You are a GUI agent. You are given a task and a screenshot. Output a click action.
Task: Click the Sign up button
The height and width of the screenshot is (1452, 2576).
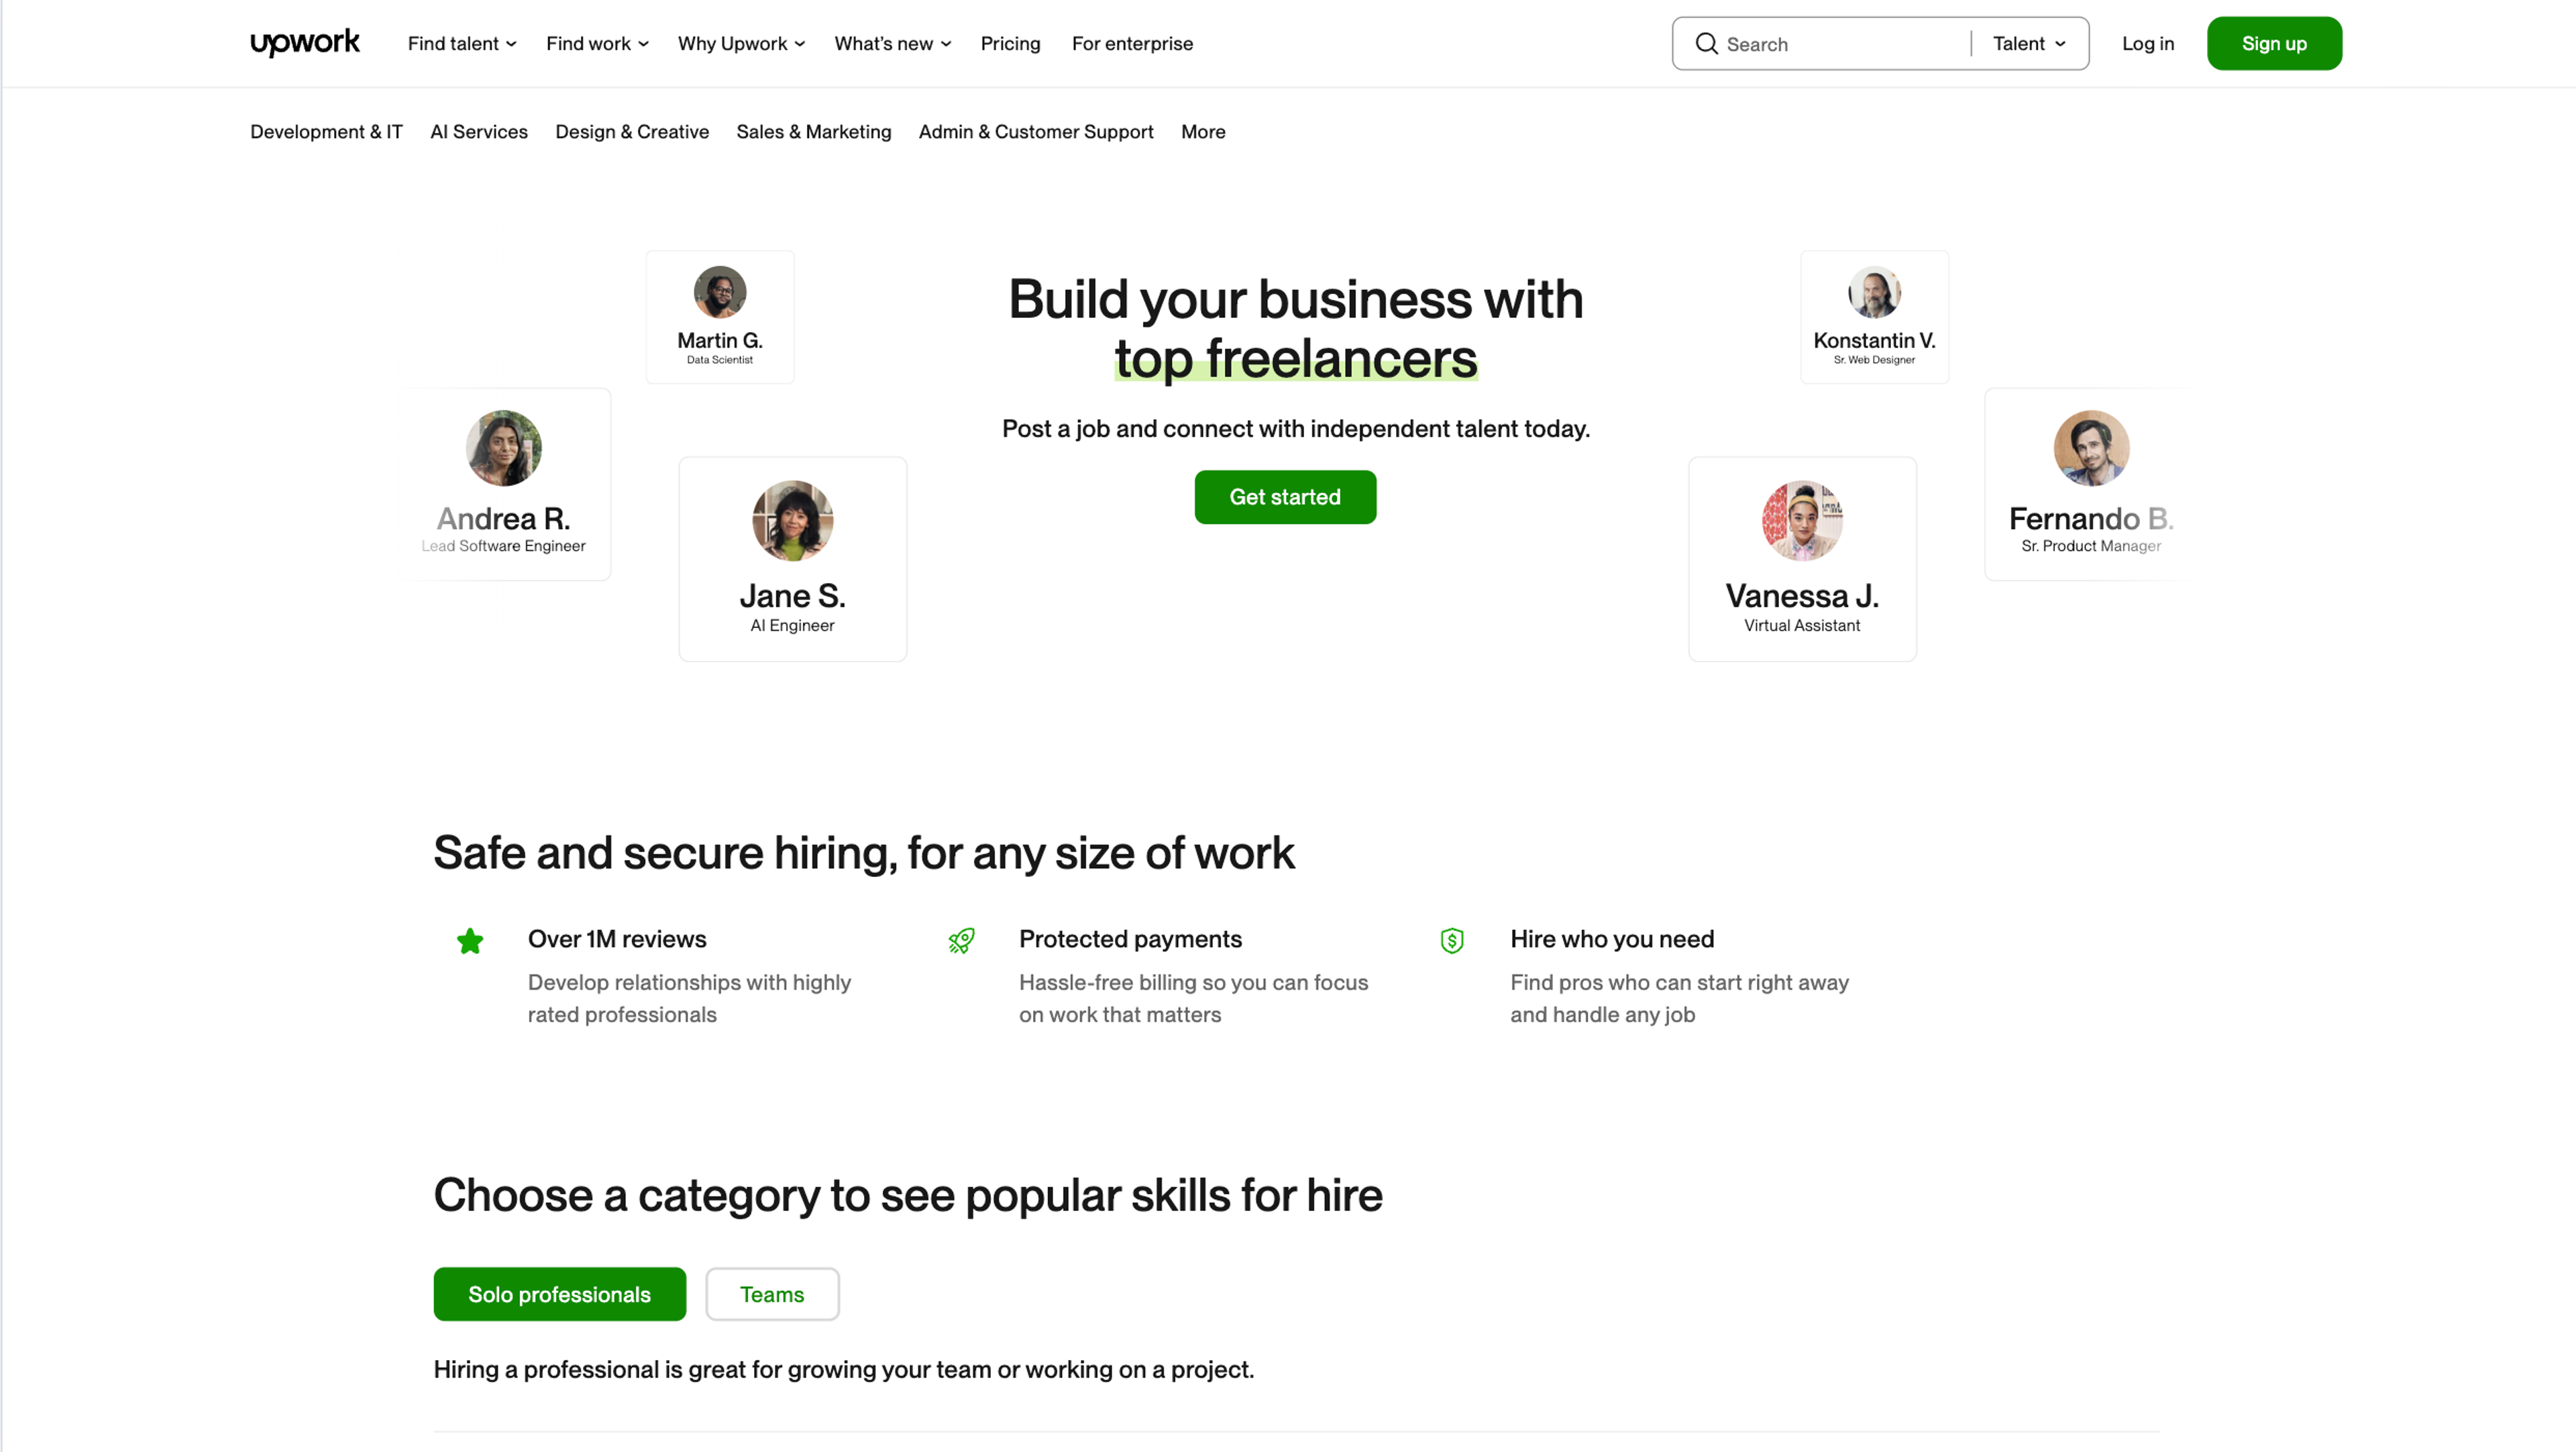2274,43
